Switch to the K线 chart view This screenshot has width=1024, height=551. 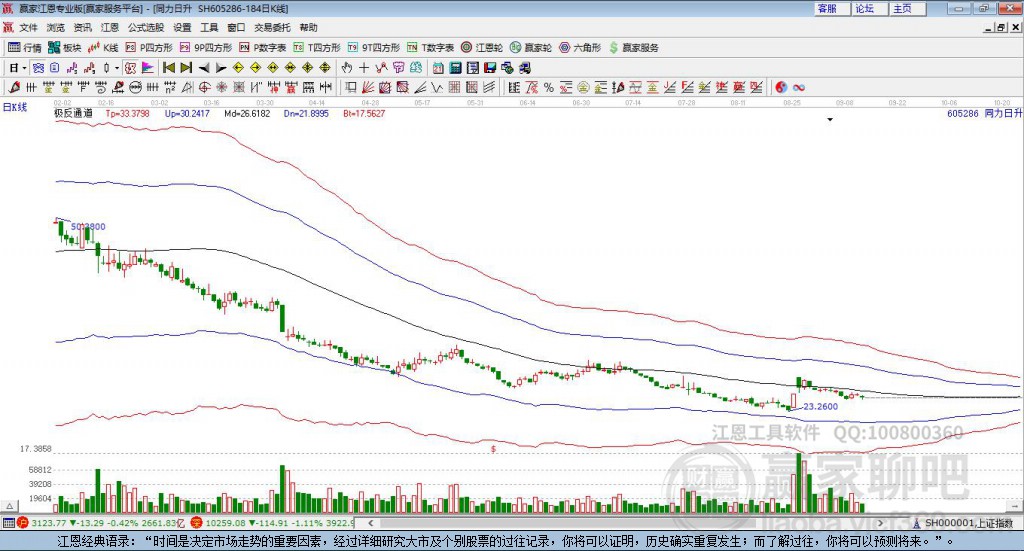point(103,48)
